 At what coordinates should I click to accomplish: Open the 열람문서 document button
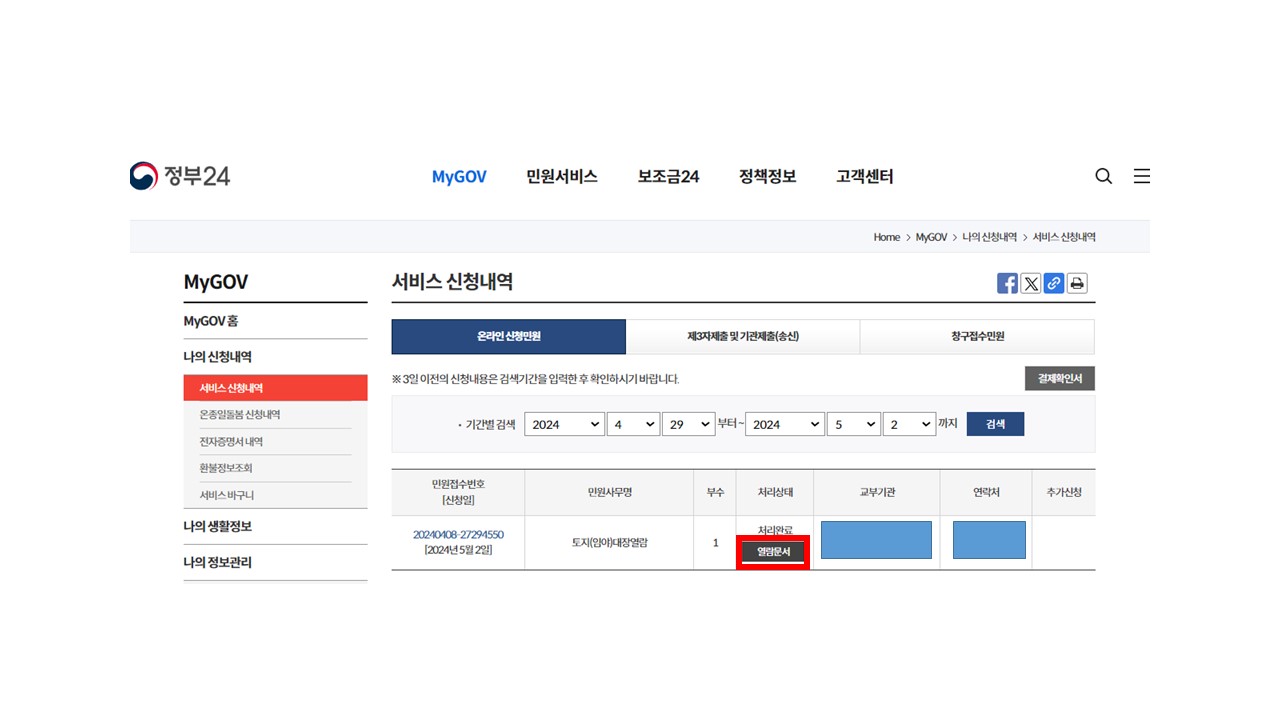coord(772,551)
